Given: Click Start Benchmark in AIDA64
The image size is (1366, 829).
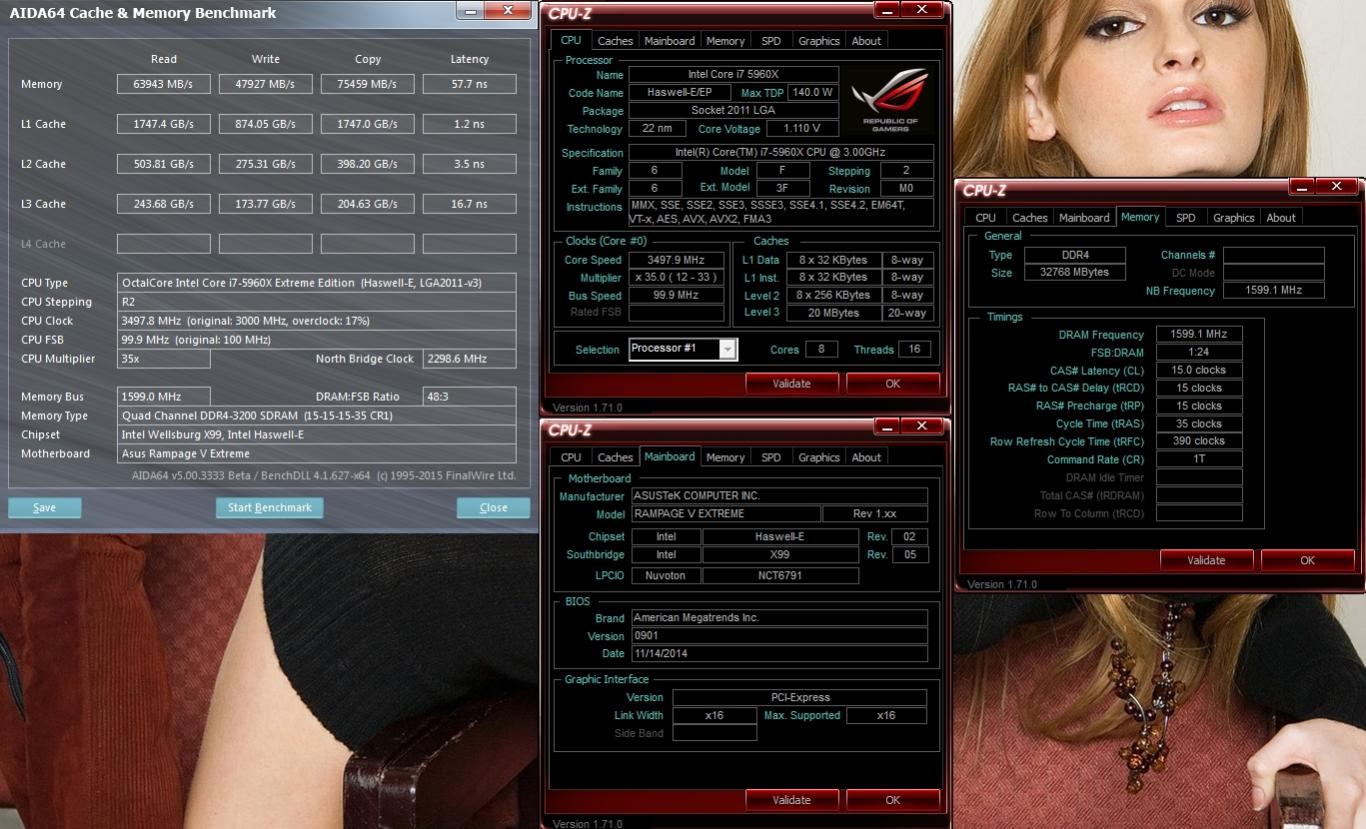Looking at the screenshot, I should coord(269,507).
